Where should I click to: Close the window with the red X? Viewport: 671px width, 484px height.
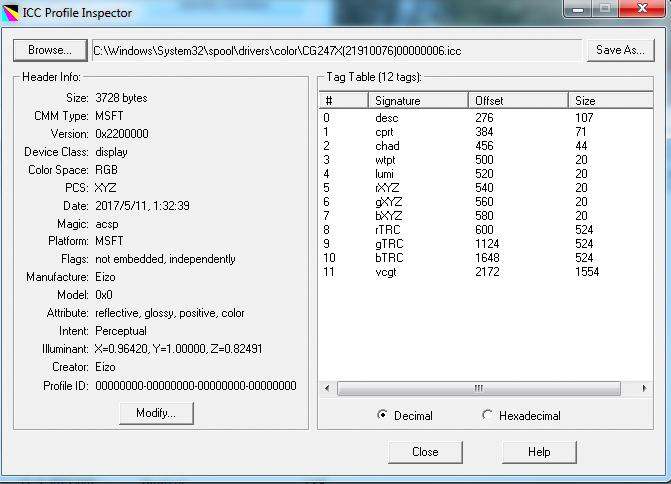click(642, 8)
